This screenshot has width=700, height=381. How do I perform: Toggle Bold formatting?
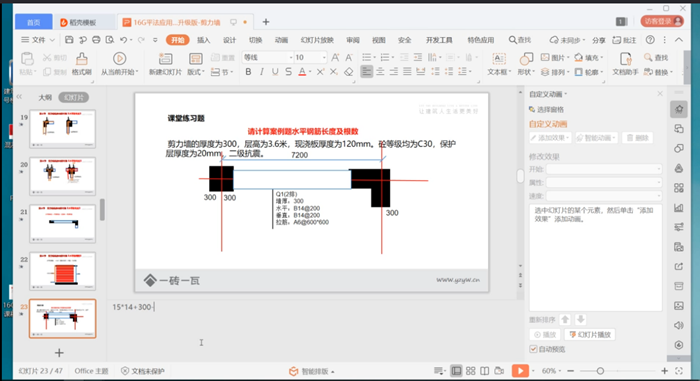click(x=248, y=71)
